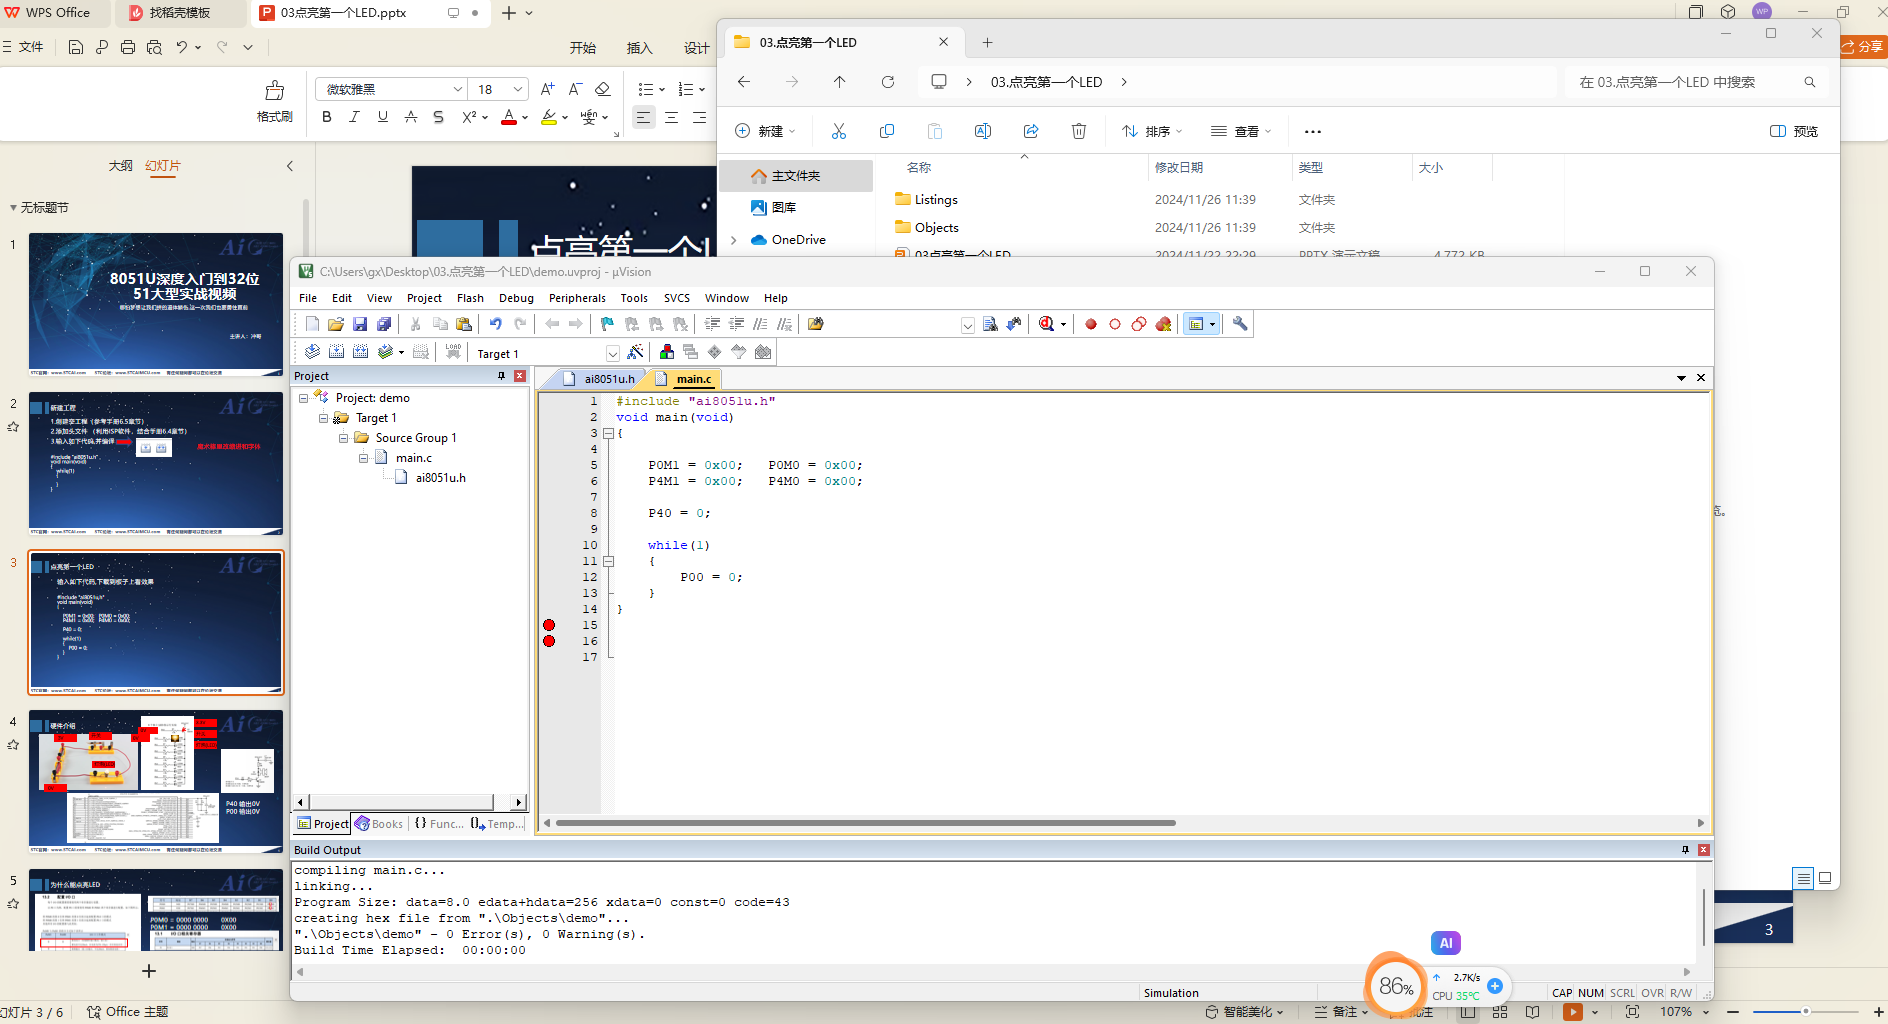
Task: Collapse code fold at line 3
Action: 608,433
